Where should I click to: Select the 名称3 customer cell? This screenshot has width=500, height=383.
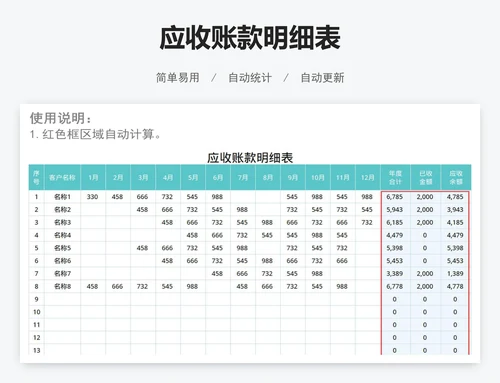click(x=62, y=222)
